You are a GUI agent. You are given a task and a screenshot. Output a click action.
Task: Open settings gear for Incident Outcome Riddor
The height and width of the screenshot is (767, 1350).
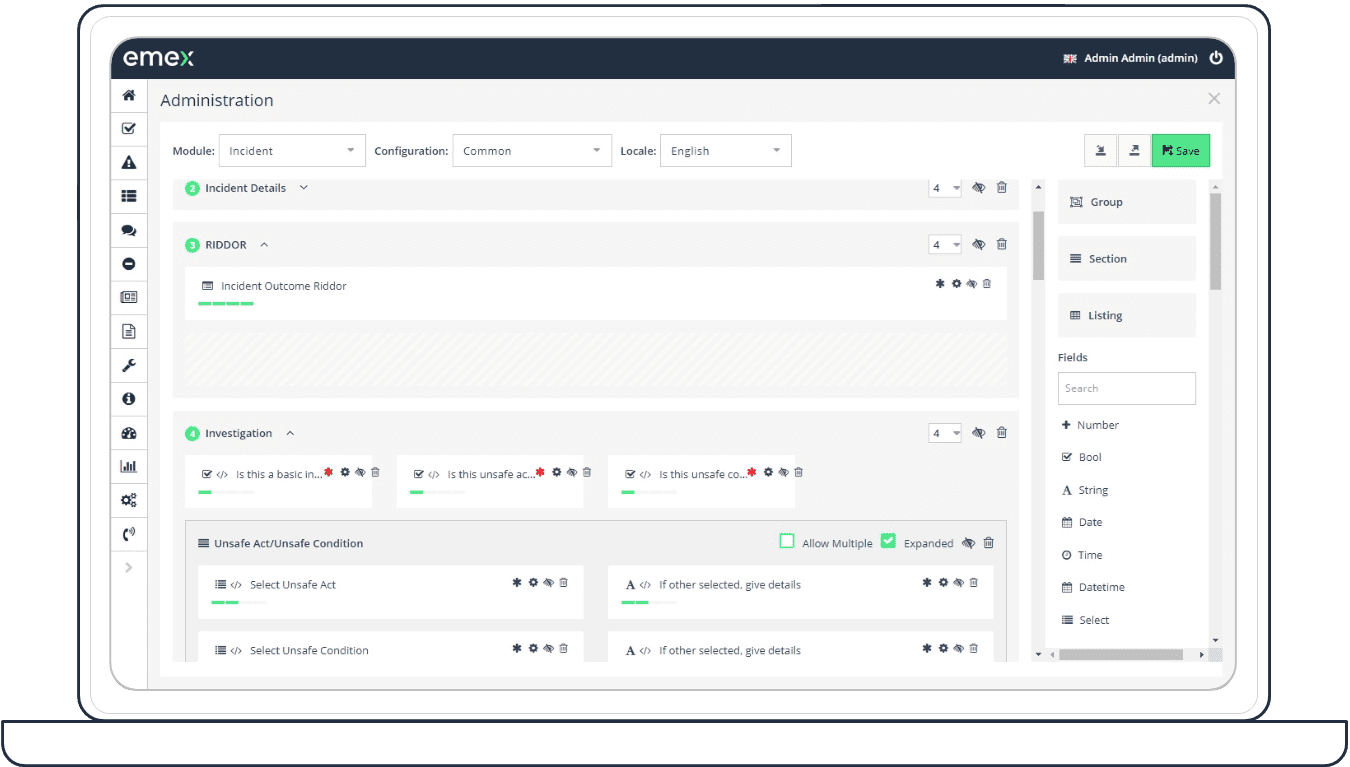(x=956, y=284)
